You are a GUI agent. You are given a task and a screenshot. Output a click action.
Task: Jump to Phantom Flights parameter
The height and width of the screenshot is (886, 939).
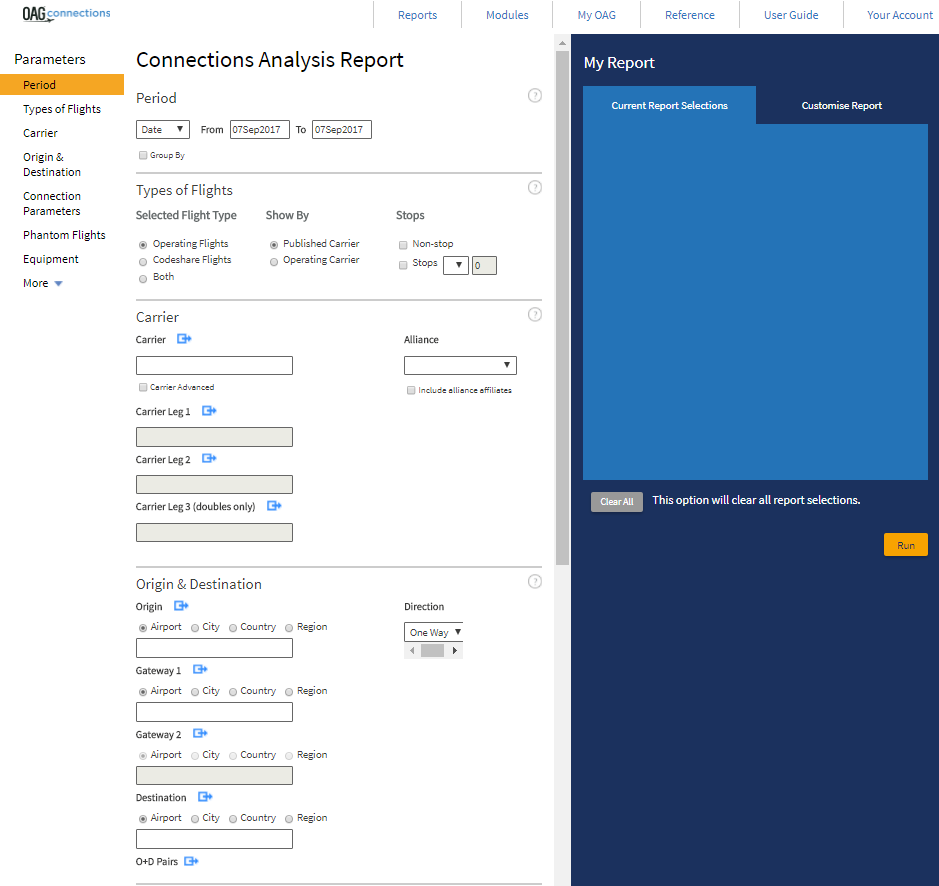tap(64, 235)
